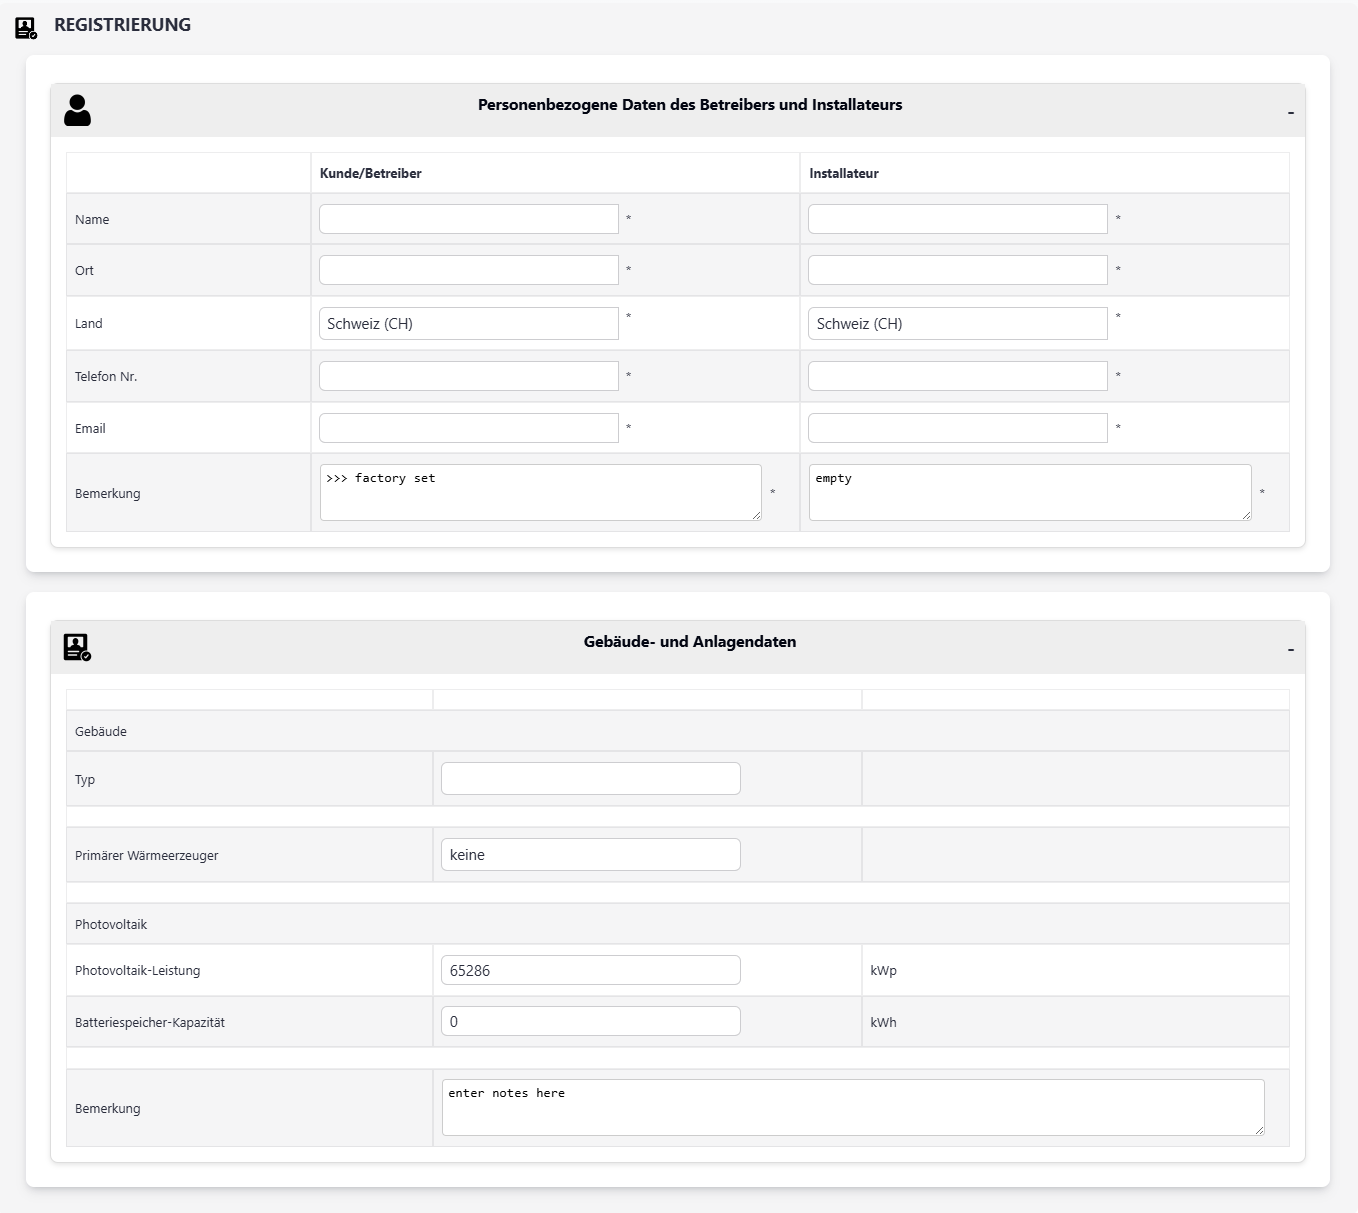The image size is (1358, 1213).
Task: Click the Batteriespeicher-Kapazität field showing 0
Action: (590, 1021)
